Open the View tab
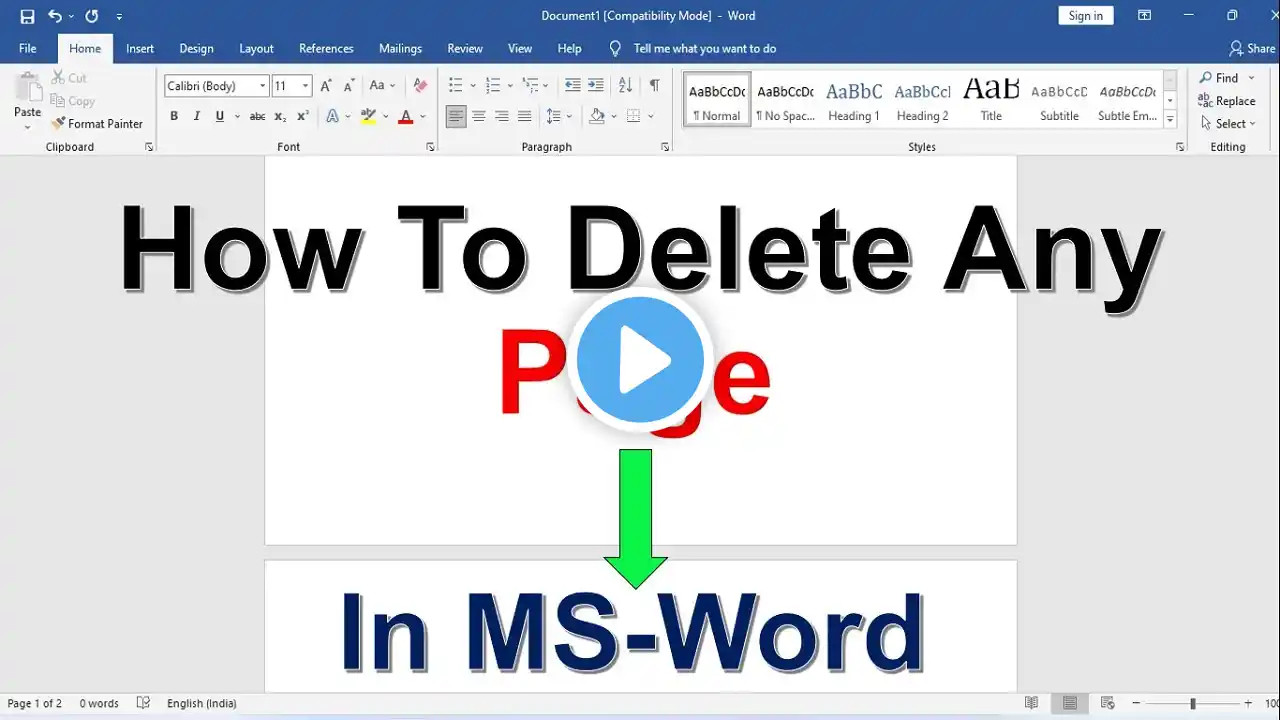1280x720 pixels. 520,48
